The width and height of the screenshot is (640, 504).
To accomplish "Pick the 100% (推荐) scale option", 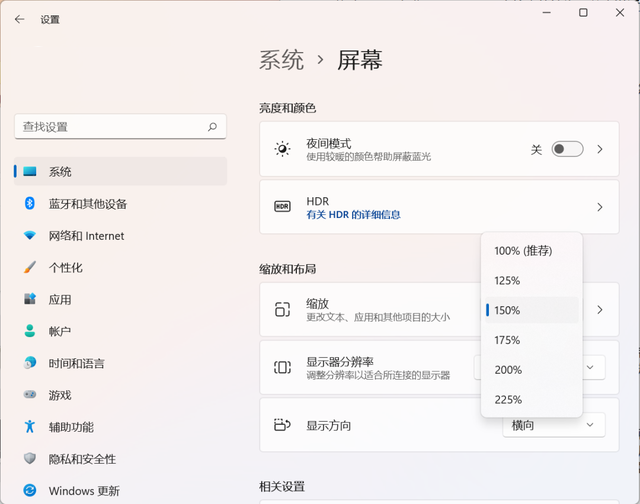I will point(523,251).
